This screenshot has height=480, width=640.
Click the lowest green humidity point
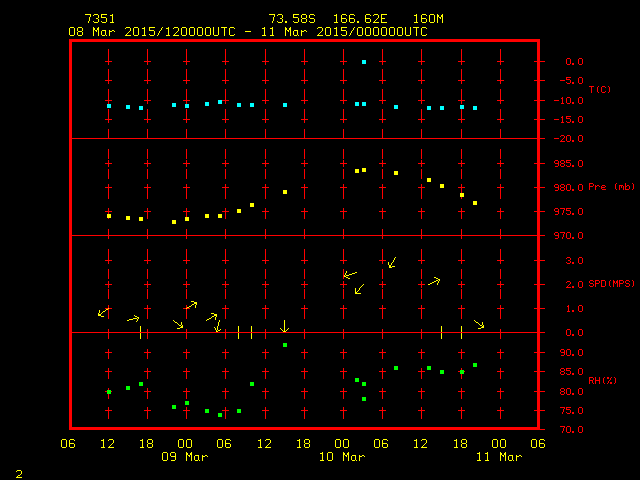pos(220,414)
